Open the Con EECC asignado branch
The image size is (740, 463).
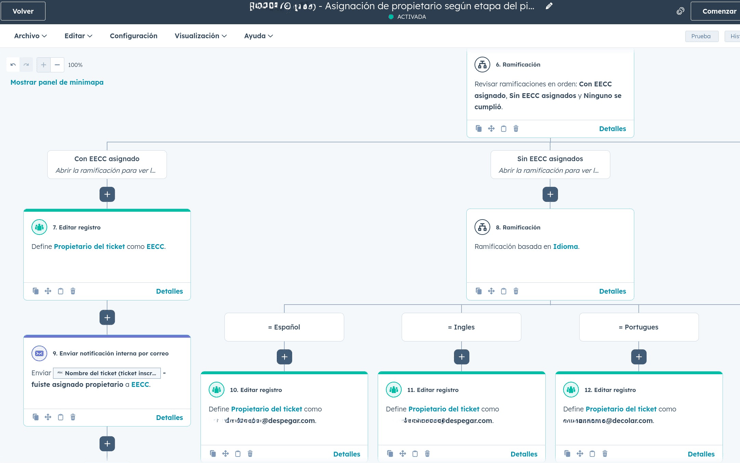(x=107, y=164)
